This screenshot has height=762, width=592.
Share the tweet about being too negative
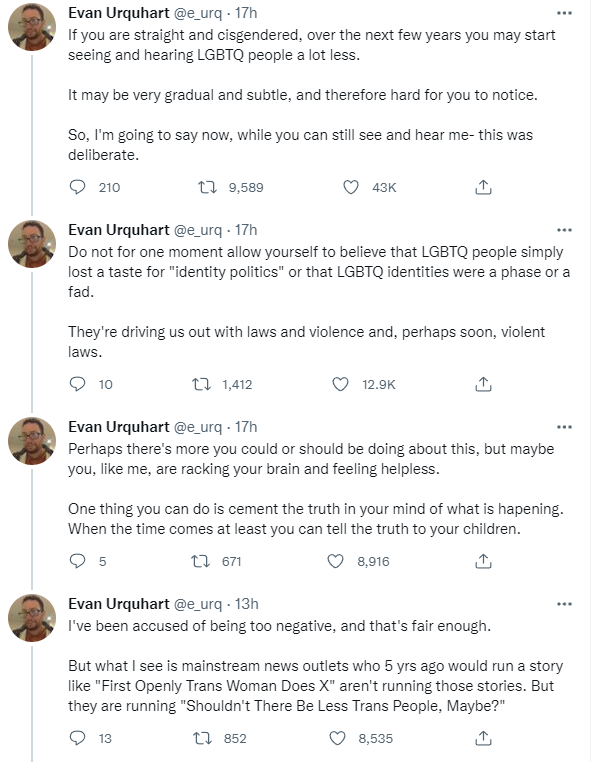tap(483, 738)
